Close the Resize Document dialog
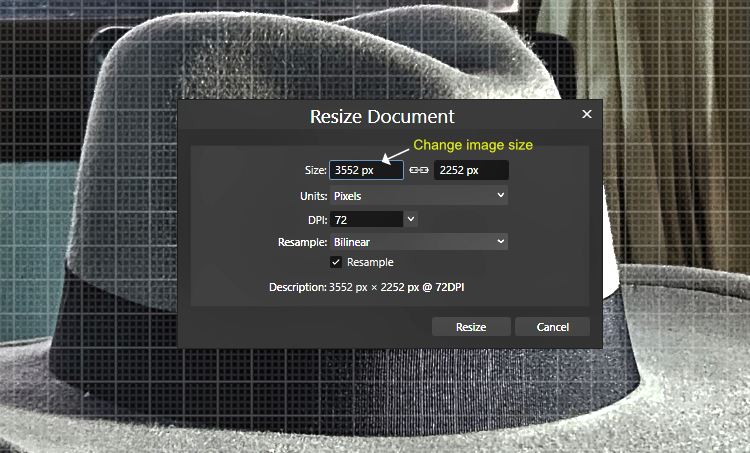Screen dimensions: 750x453 point(587,114)
